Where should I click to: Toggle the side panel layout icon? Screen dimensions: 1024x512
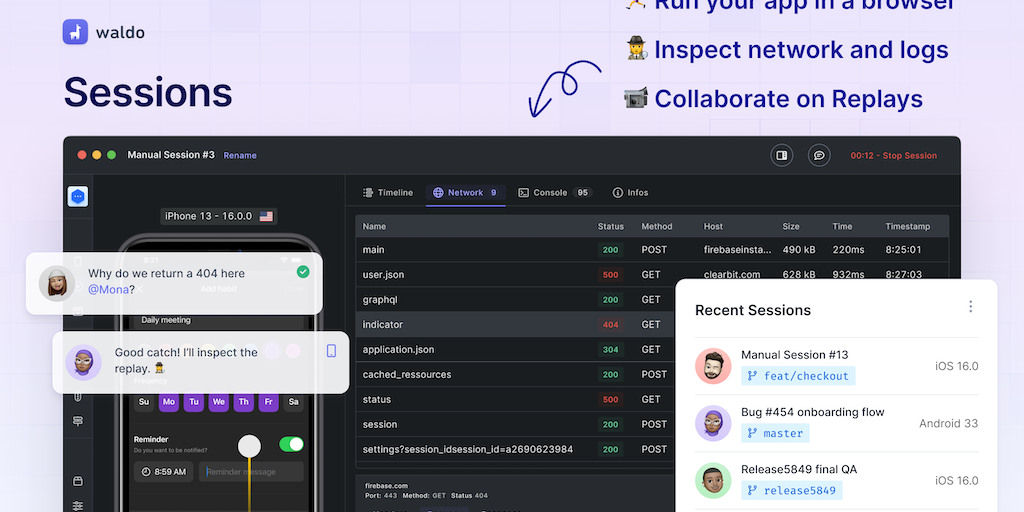coord(782,155)
